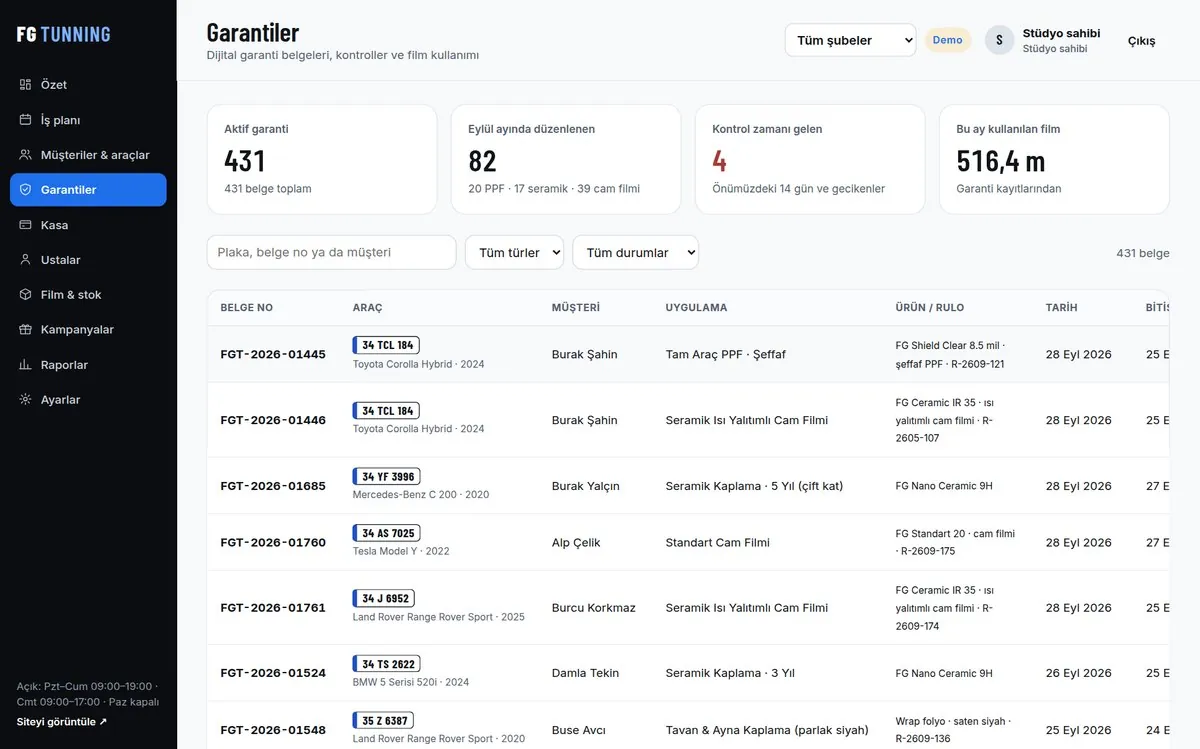Click the Kasa wallet icon
Image resolution: width=1200 pixels, height=749 pixels.
(26, 225)
